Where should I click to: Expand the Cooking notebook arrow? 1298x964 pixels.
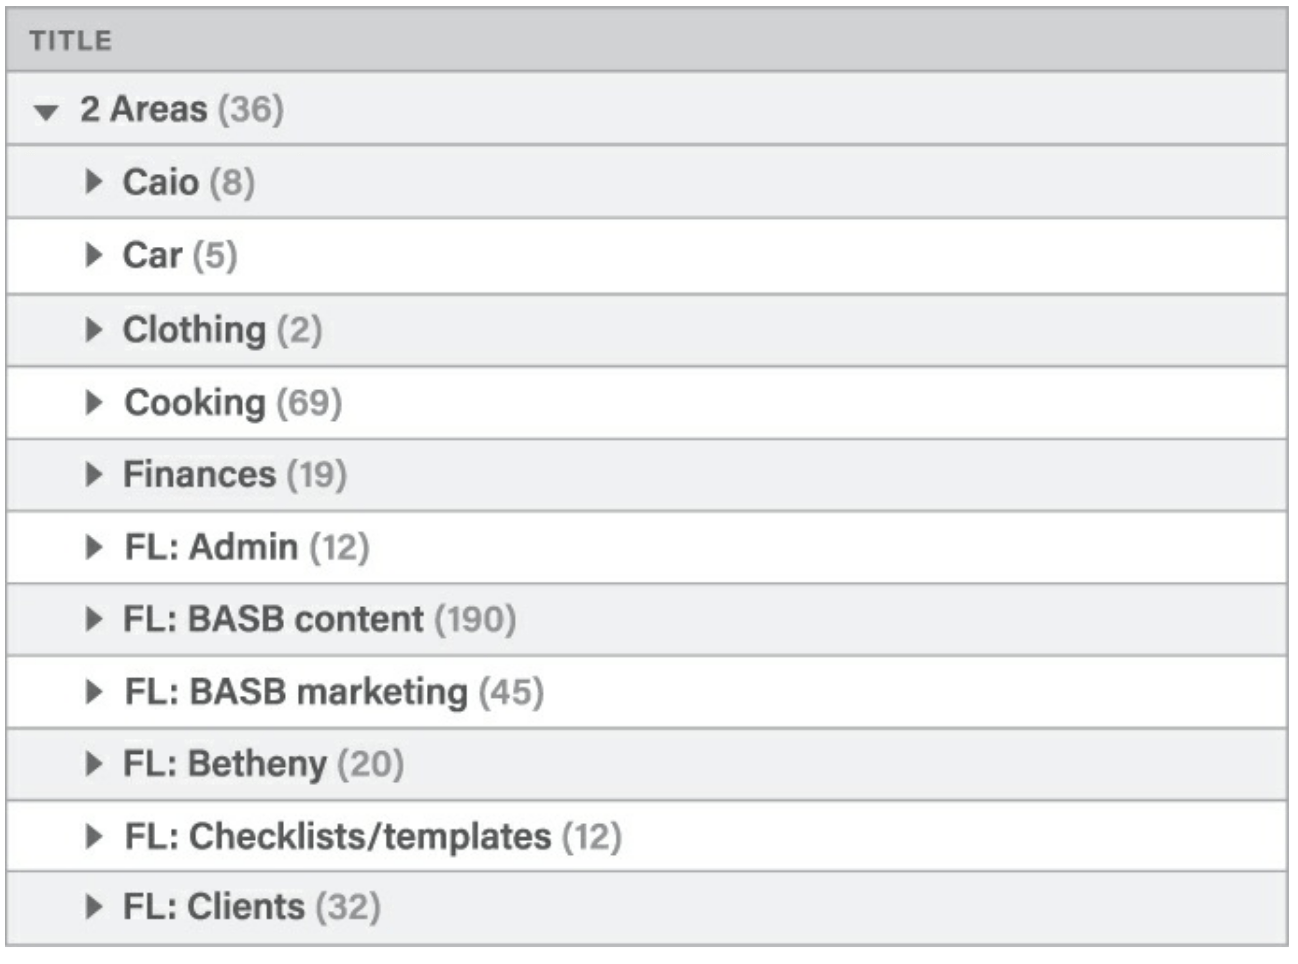(x=94, y=402)
